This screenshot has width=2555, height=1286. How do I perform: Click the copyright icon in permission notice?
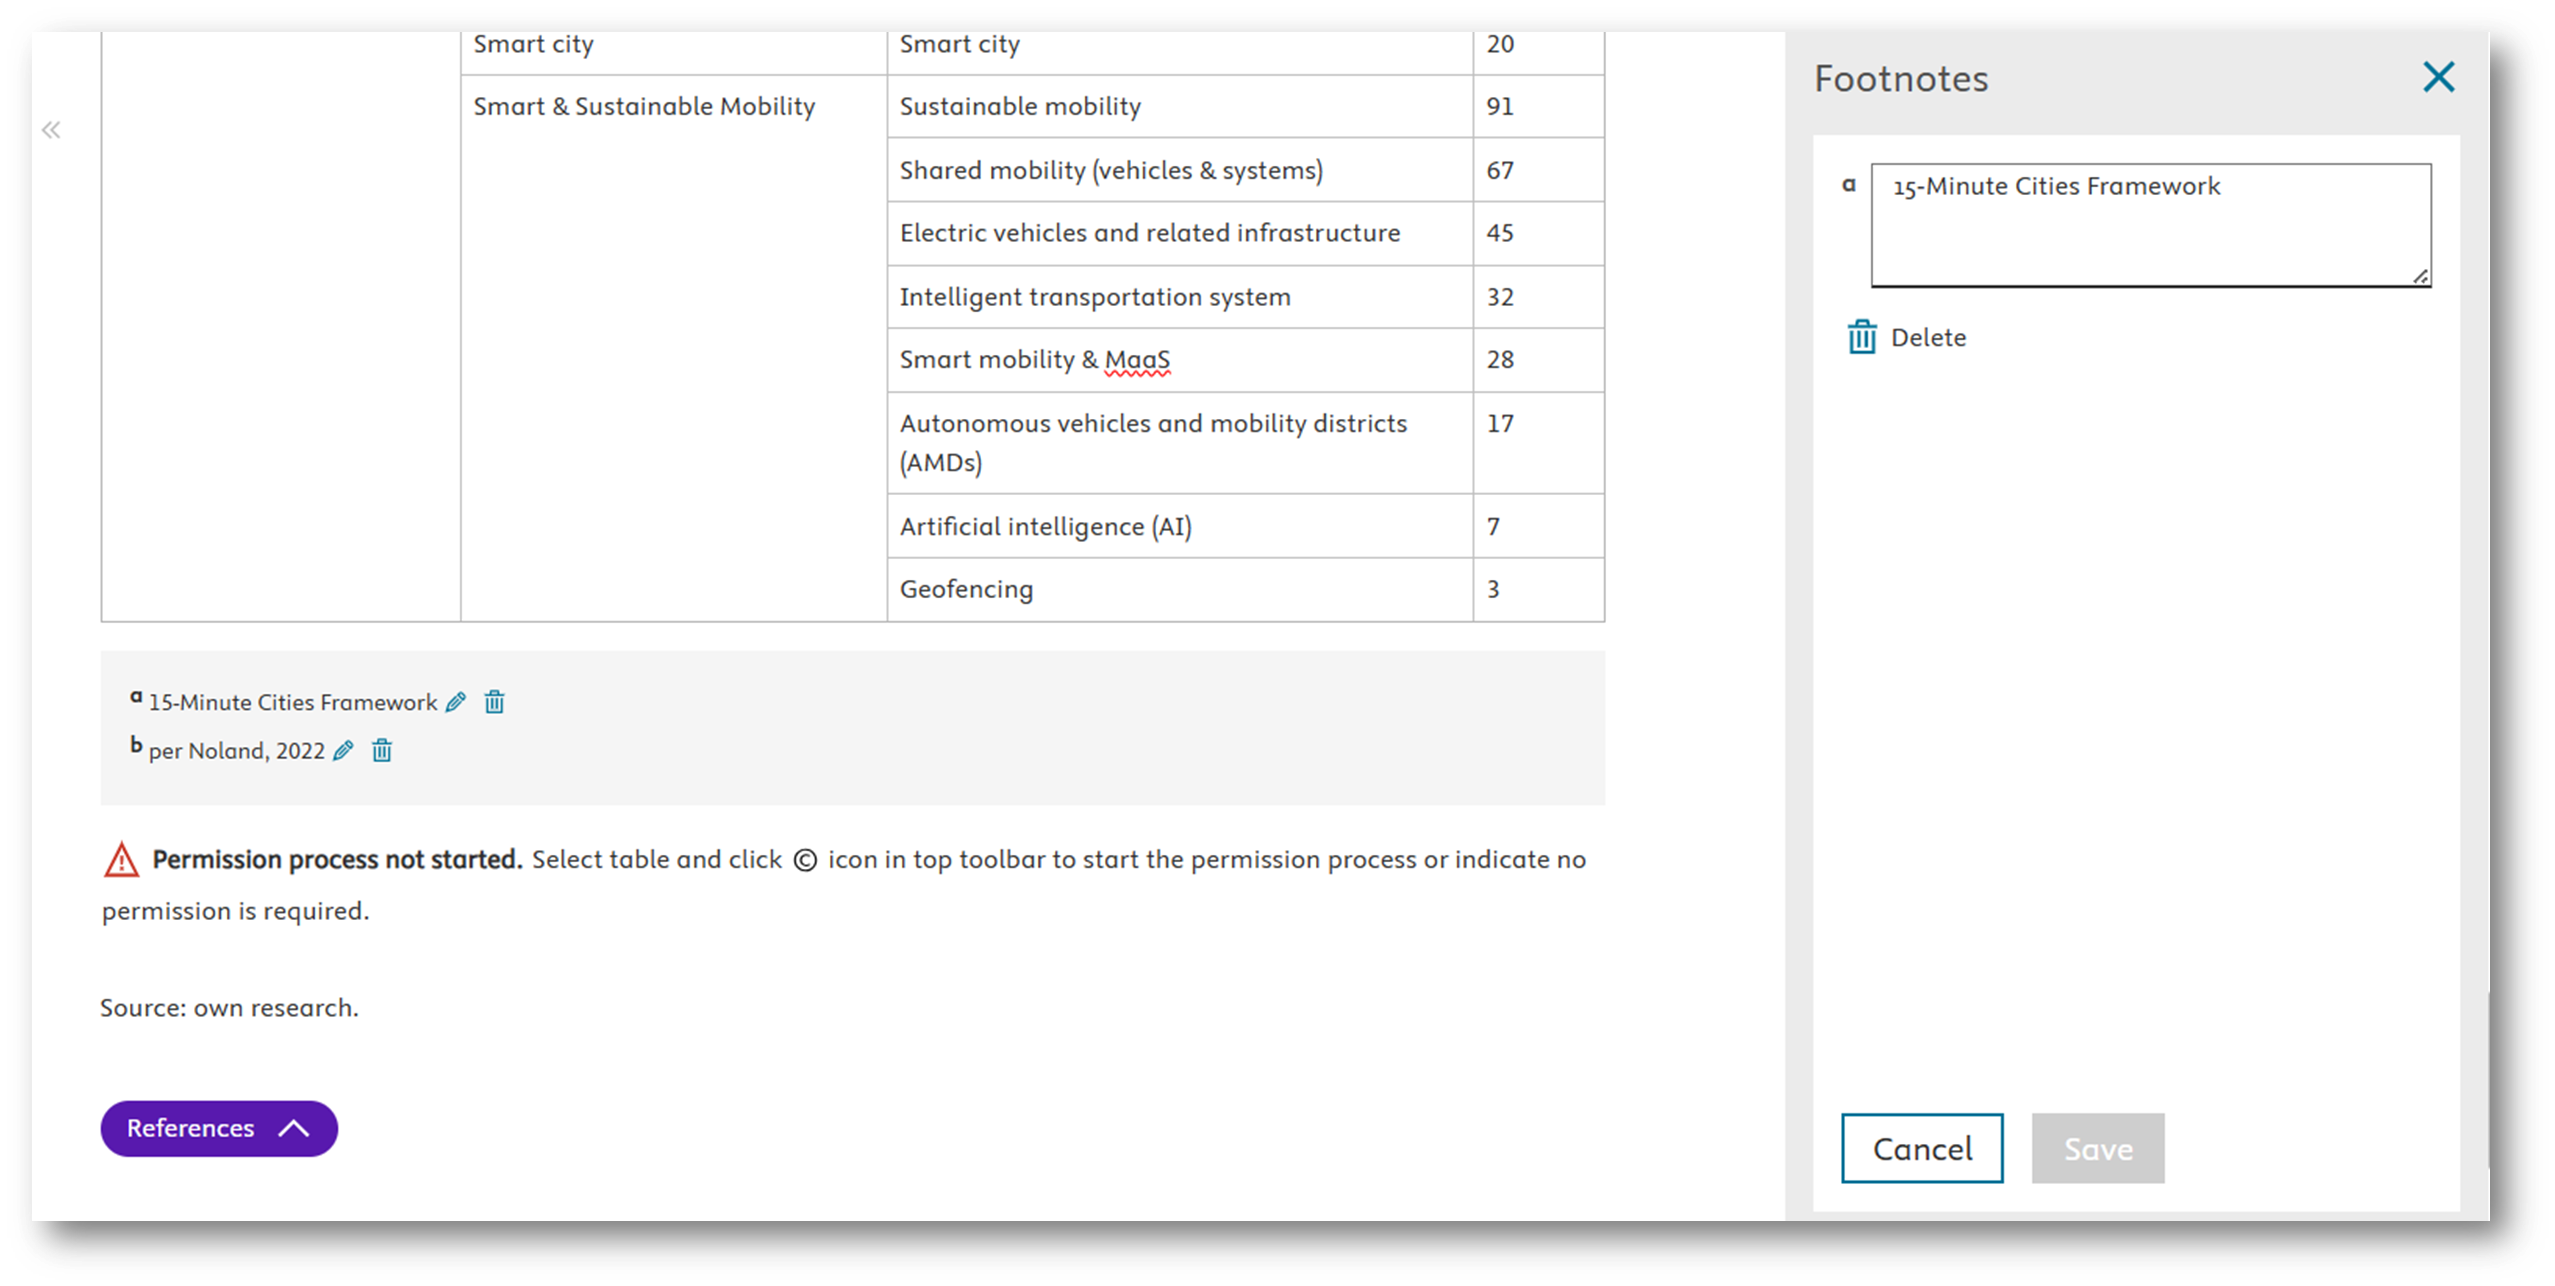pyautogui.click(x=805, y=860)
